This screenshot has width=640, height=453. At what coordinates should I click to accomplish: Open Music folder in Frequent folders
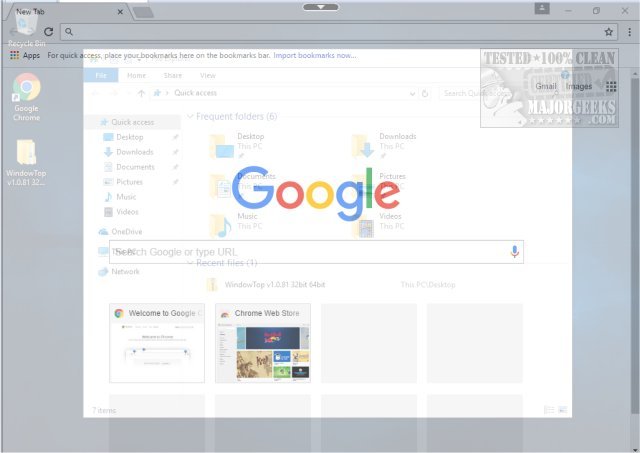(236, 225)
